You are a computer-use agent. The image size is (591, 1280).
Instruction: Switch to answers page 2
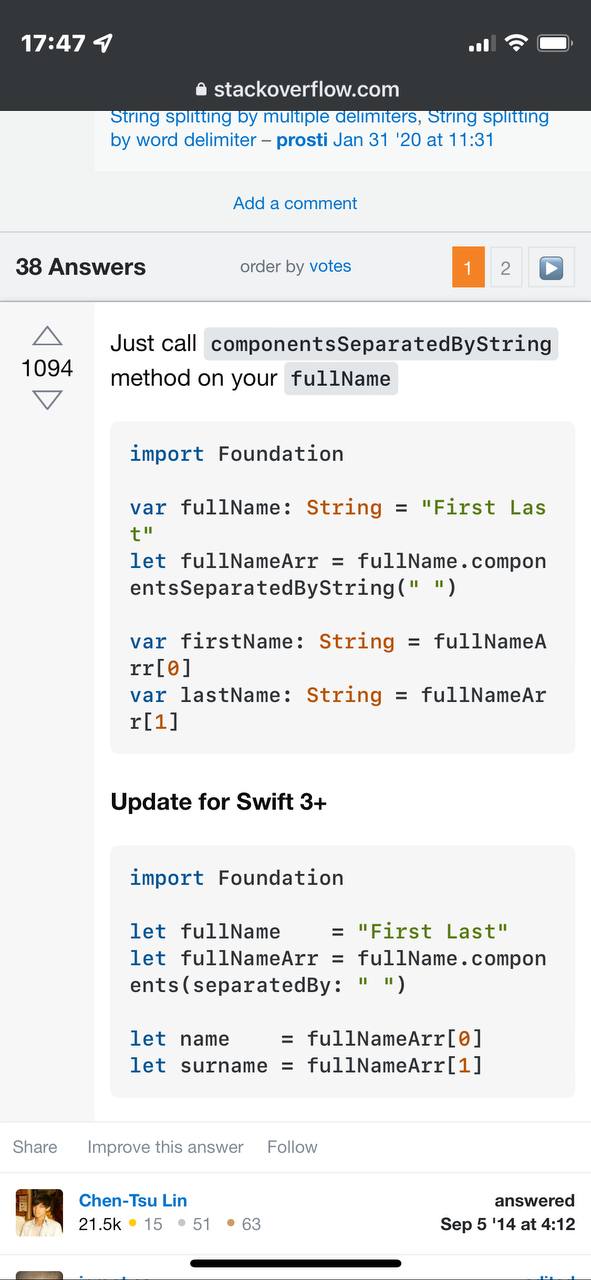(506, 267)
